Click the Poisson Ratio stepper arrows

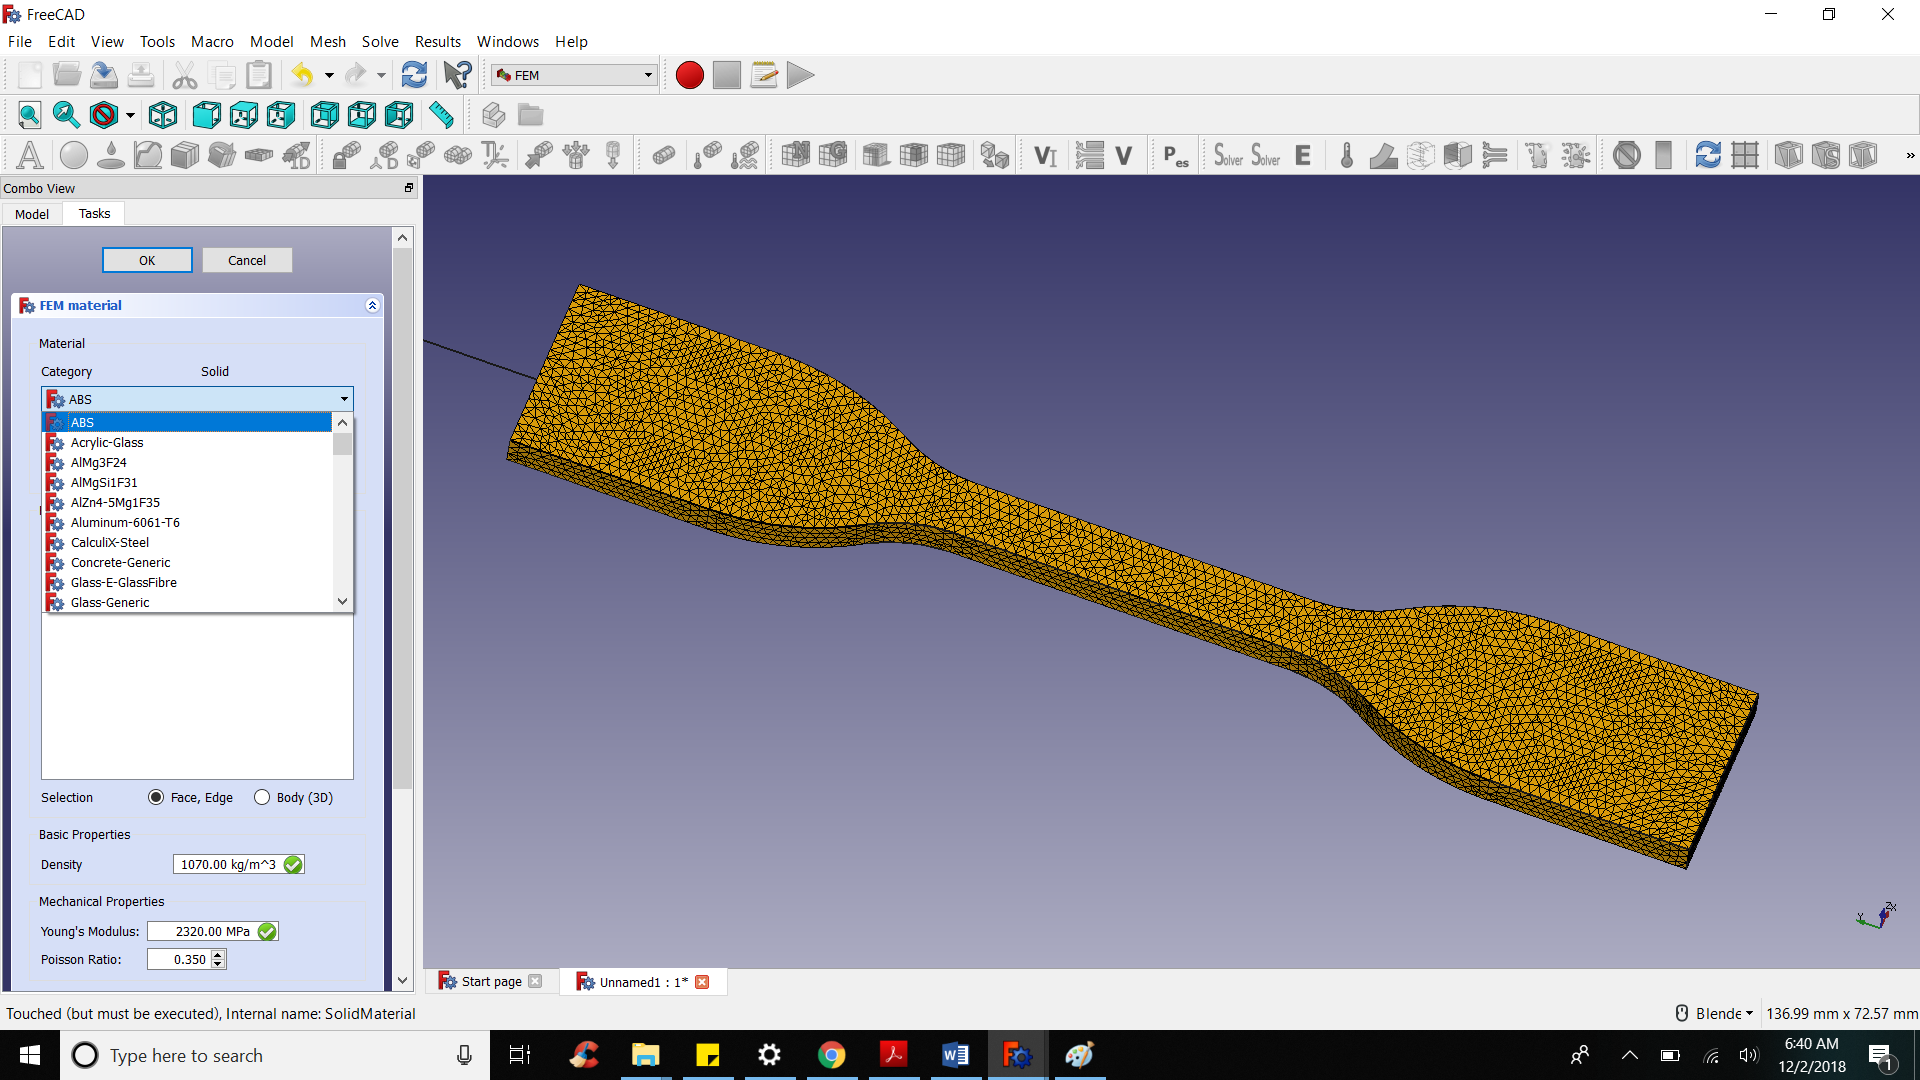[x=218, y=959]
